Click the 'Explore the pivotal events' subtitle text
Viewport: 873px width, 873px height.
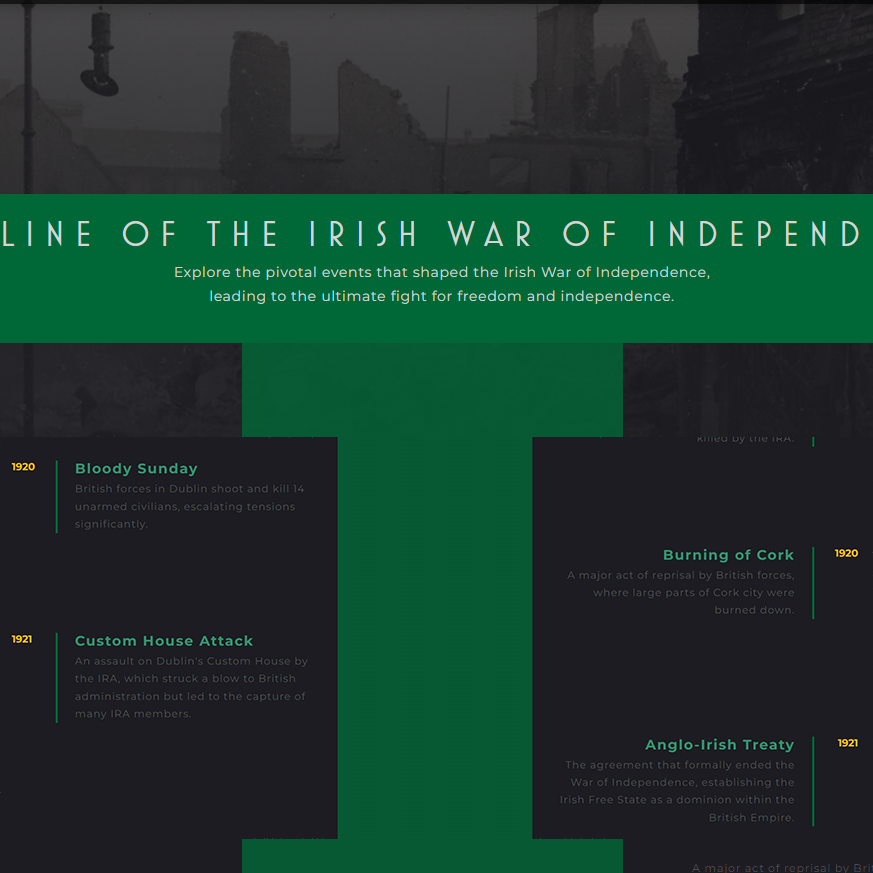pyautogui.click(x=442, y=284)
